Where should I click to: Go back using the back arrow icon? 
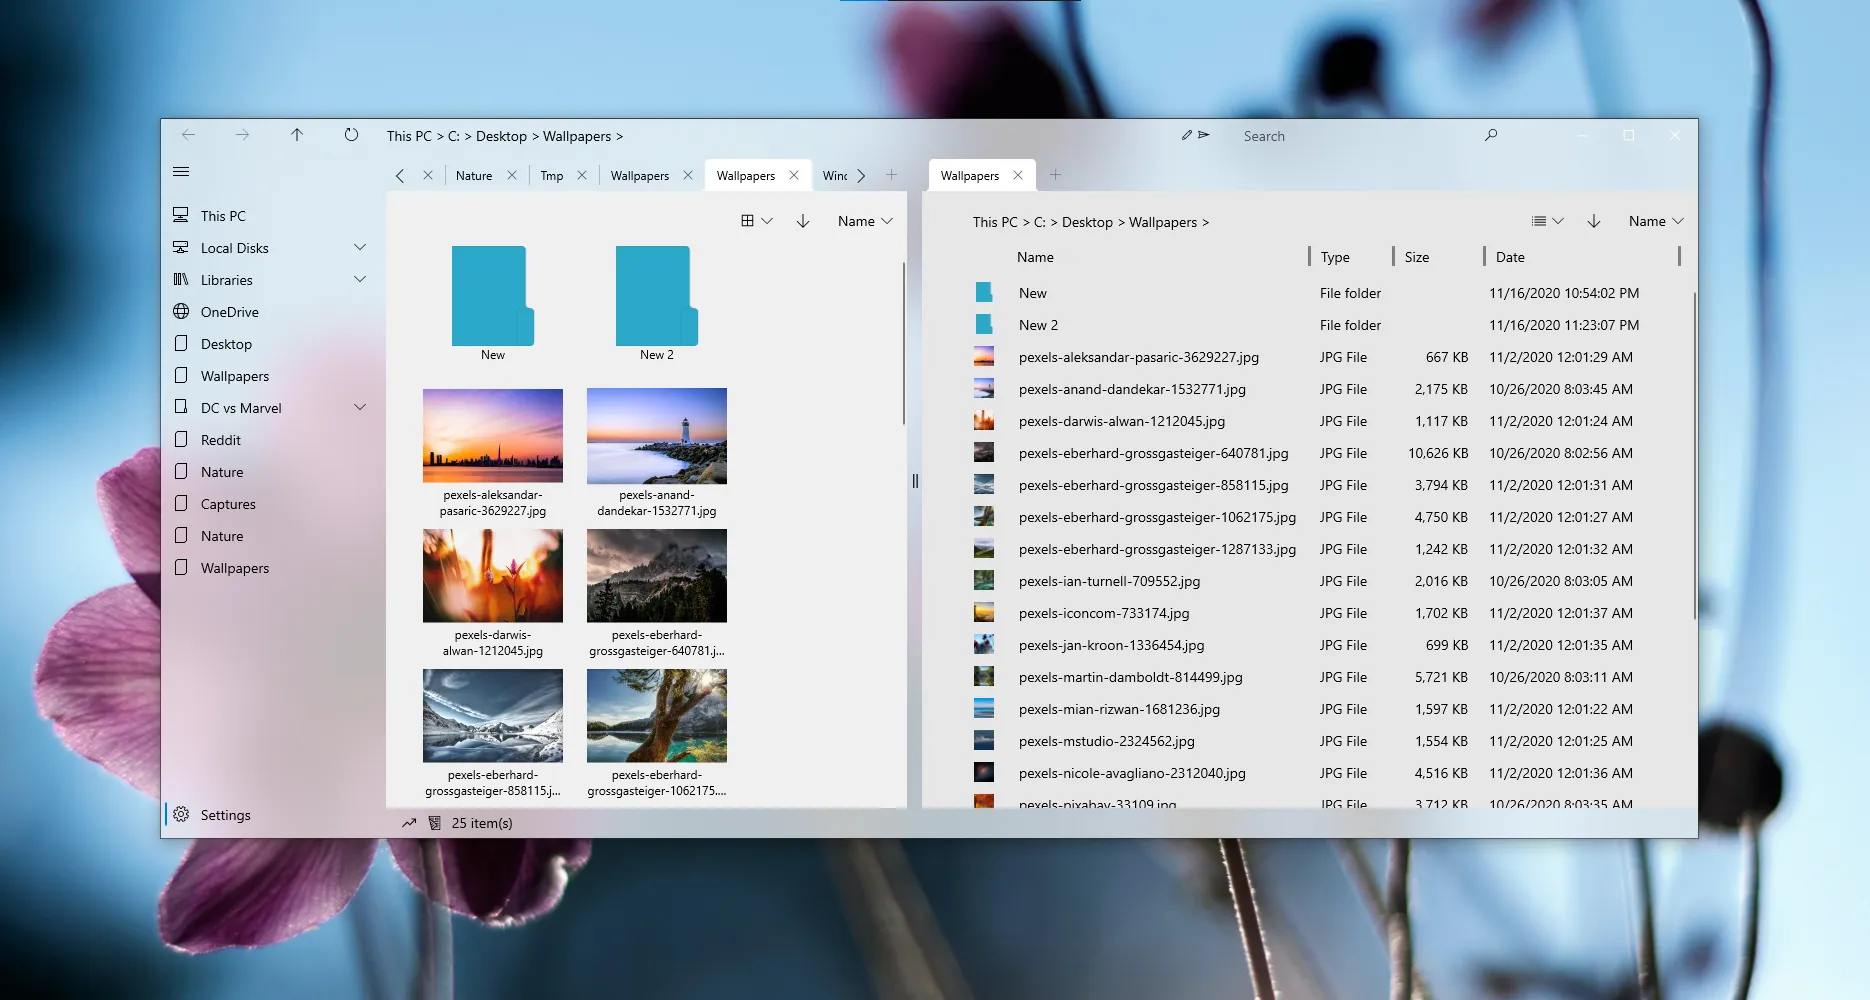click(x=190, y=135)
